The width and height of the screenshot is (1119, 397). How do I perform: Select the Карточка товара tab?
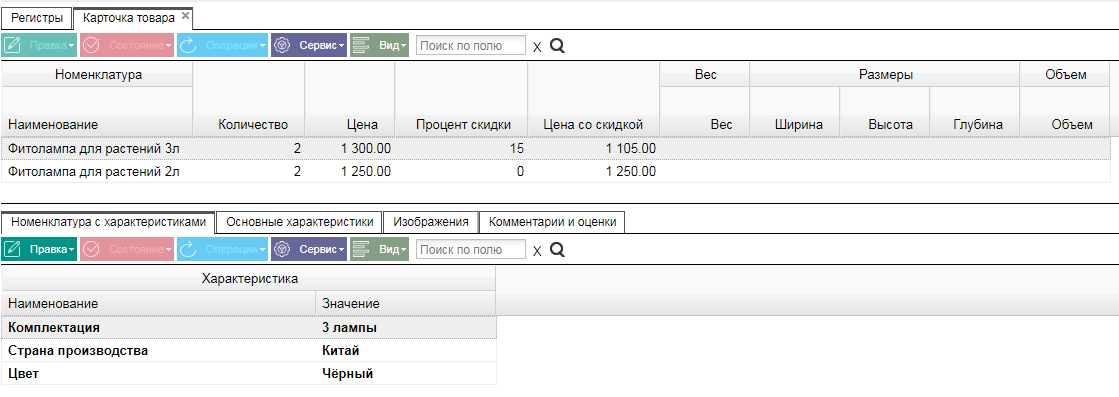click(128, 18)
